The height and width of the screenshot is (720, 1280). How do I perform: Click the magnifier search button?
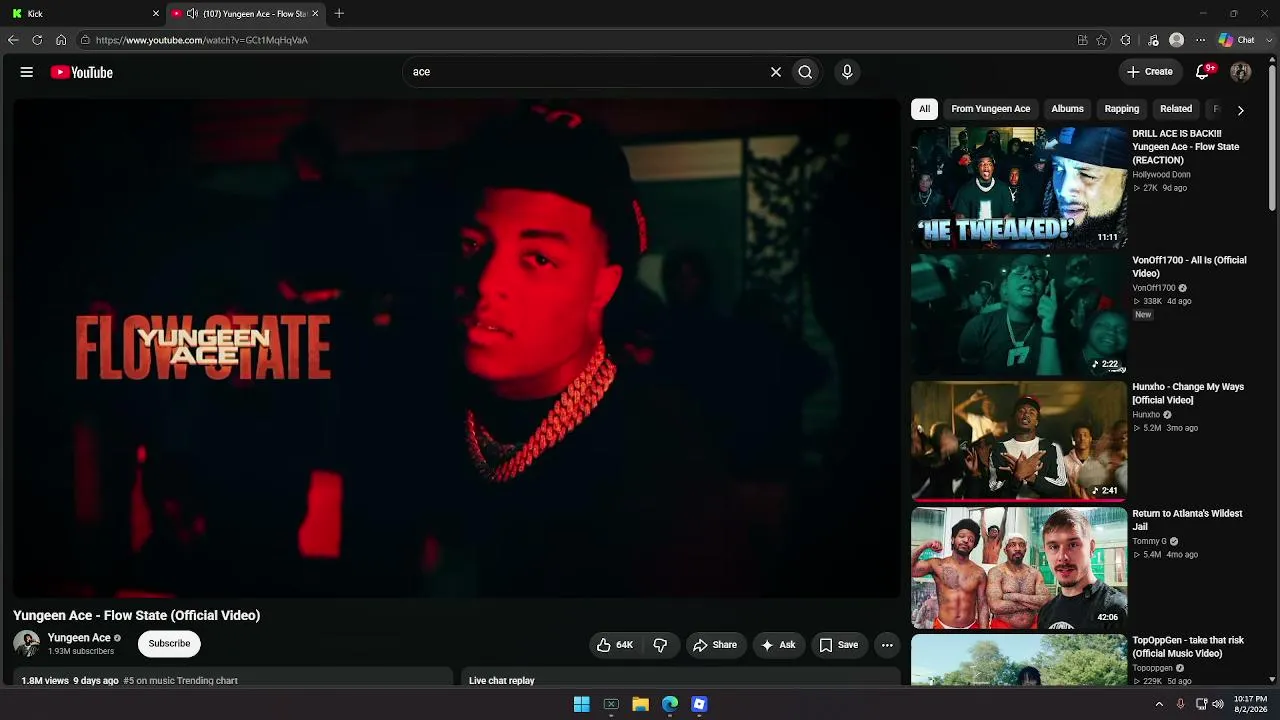click(x=805, y=72)
